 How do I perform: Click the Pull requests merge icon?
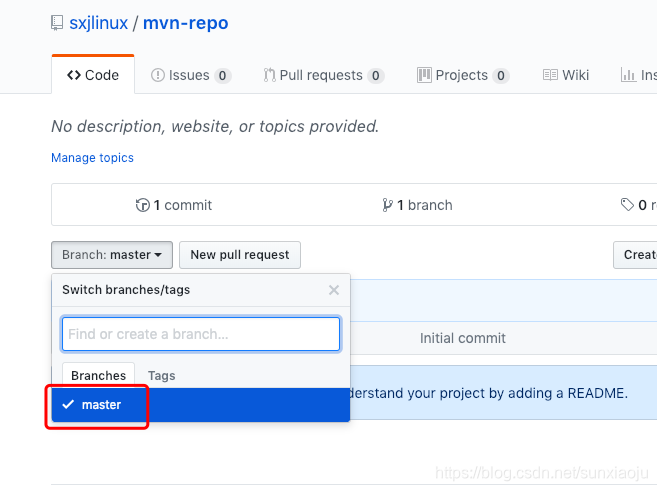pos(269,75)
